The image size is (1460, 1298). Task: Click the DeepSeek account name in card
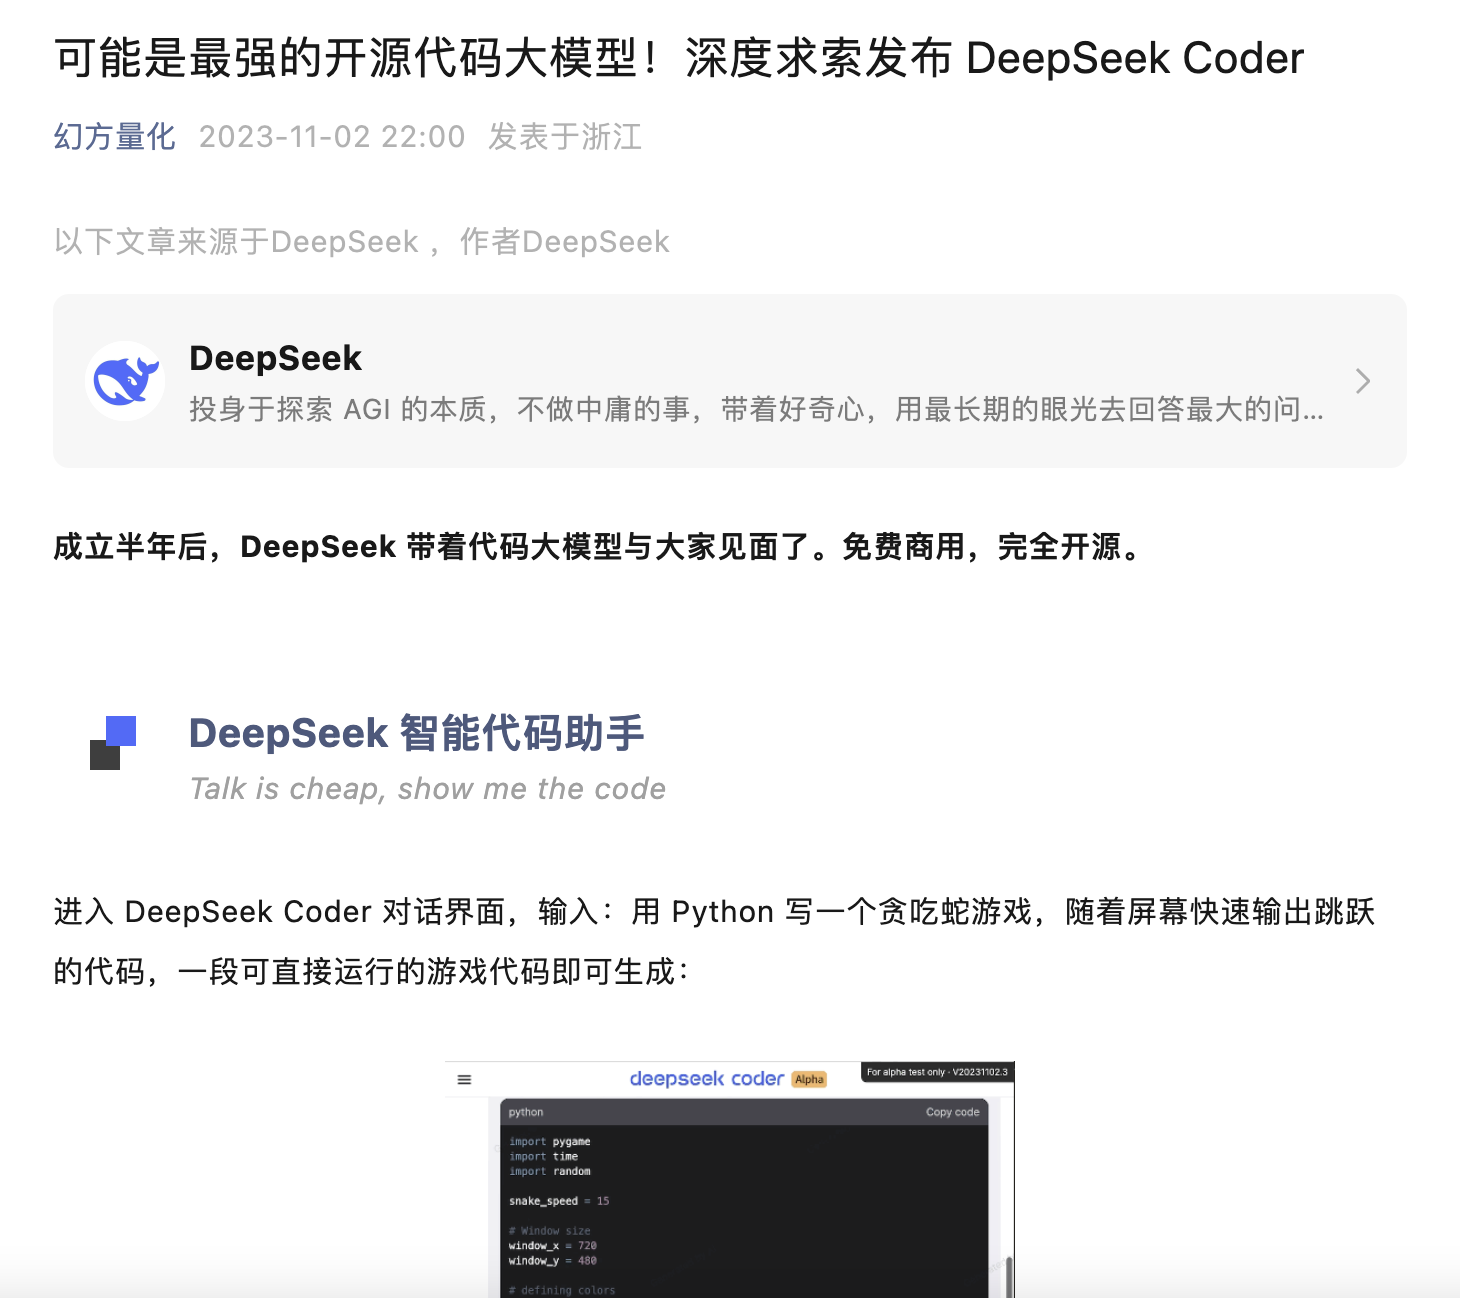(x=275, y=358)
